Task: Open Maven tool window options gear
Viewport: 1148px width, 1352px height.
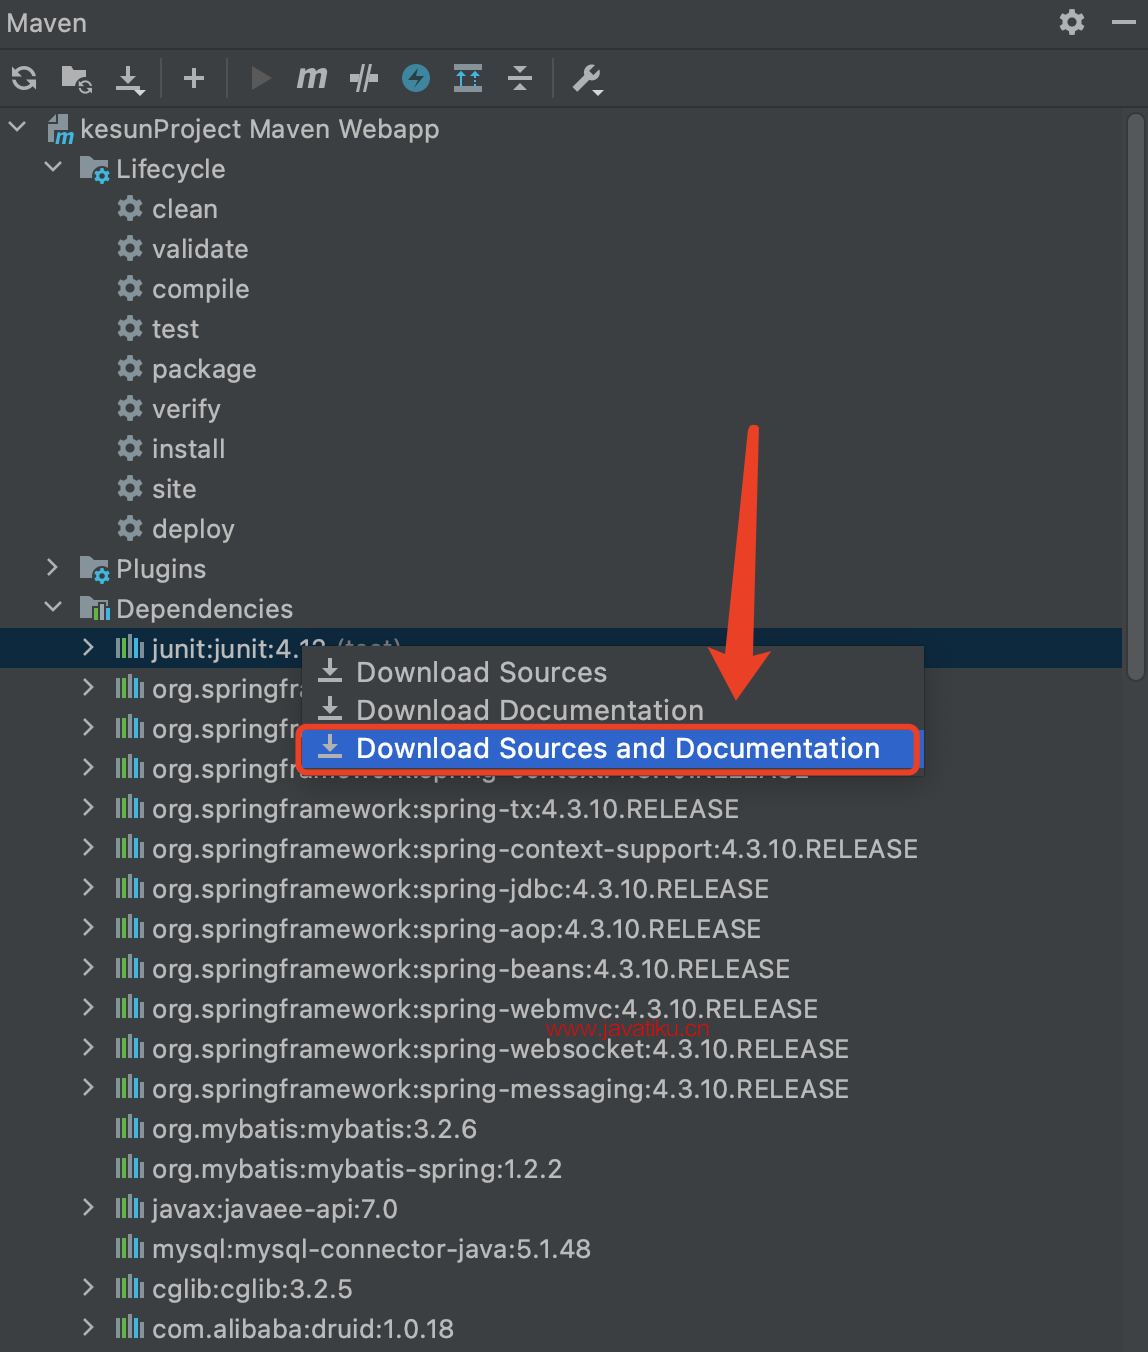Action: pos(1072,22)
